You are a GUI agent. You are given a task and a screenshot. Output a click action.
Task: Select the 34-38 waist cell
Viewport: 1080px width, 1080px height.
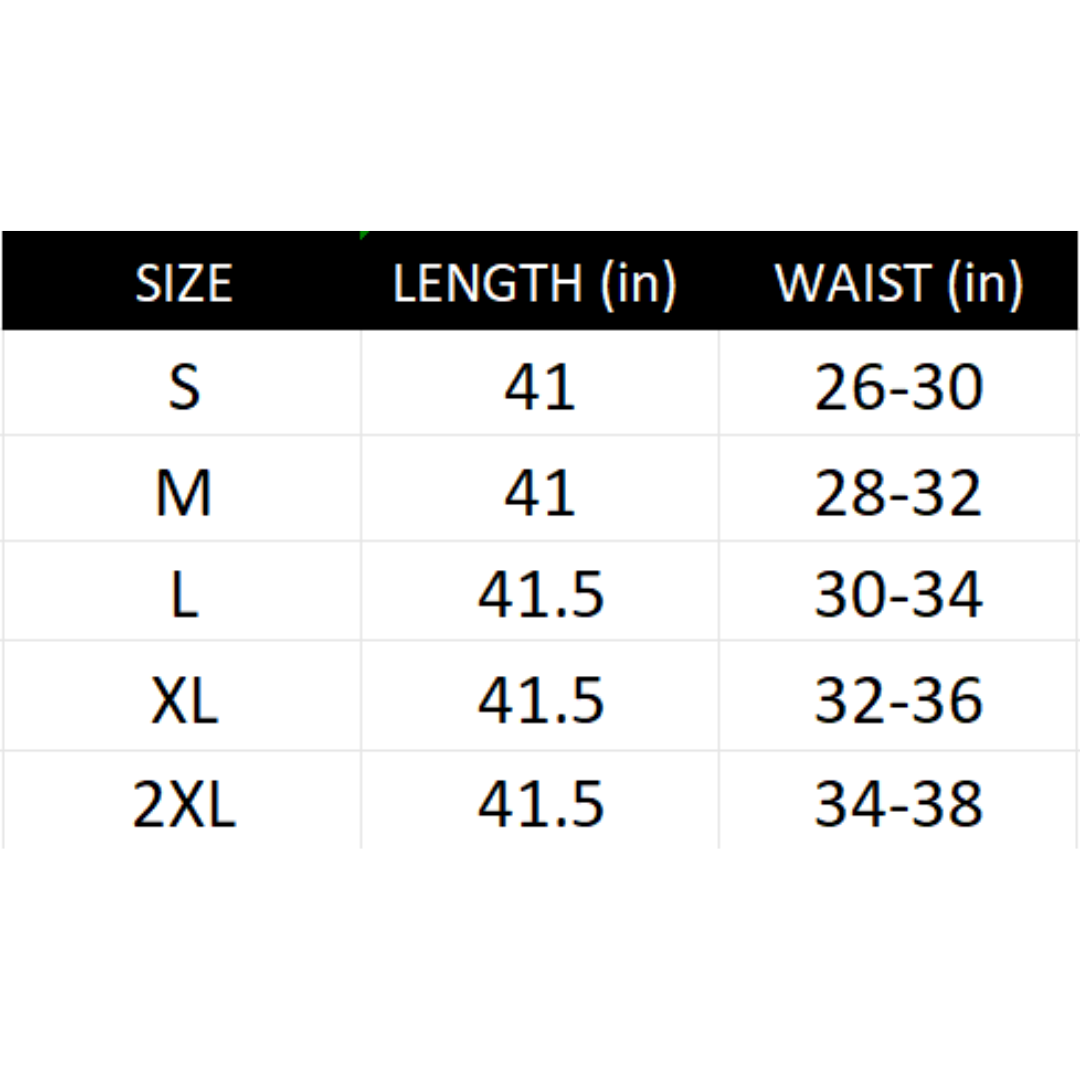click(x=899, y=804)
